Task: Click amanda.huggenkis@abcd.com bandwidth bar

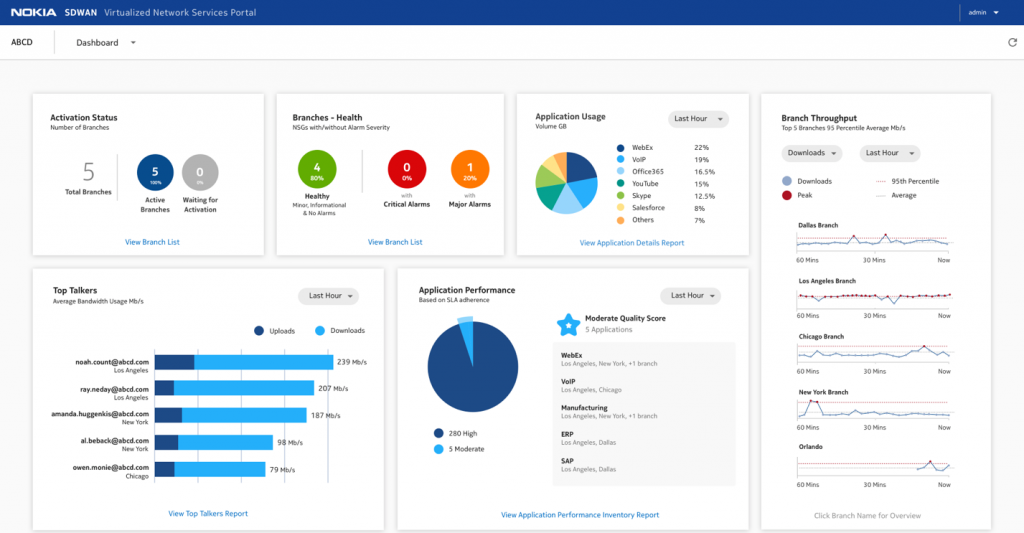Action: click(231, 415)
